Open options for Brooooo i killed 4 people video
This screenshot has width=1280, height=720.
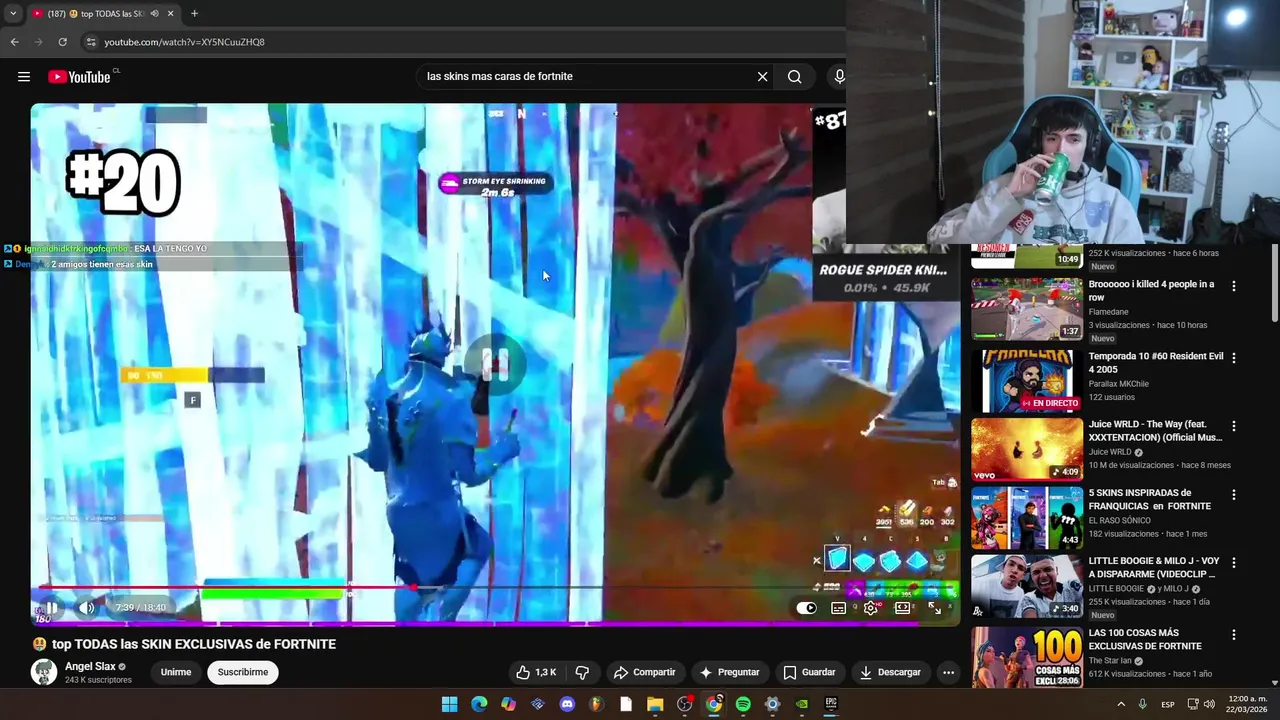1233,286
